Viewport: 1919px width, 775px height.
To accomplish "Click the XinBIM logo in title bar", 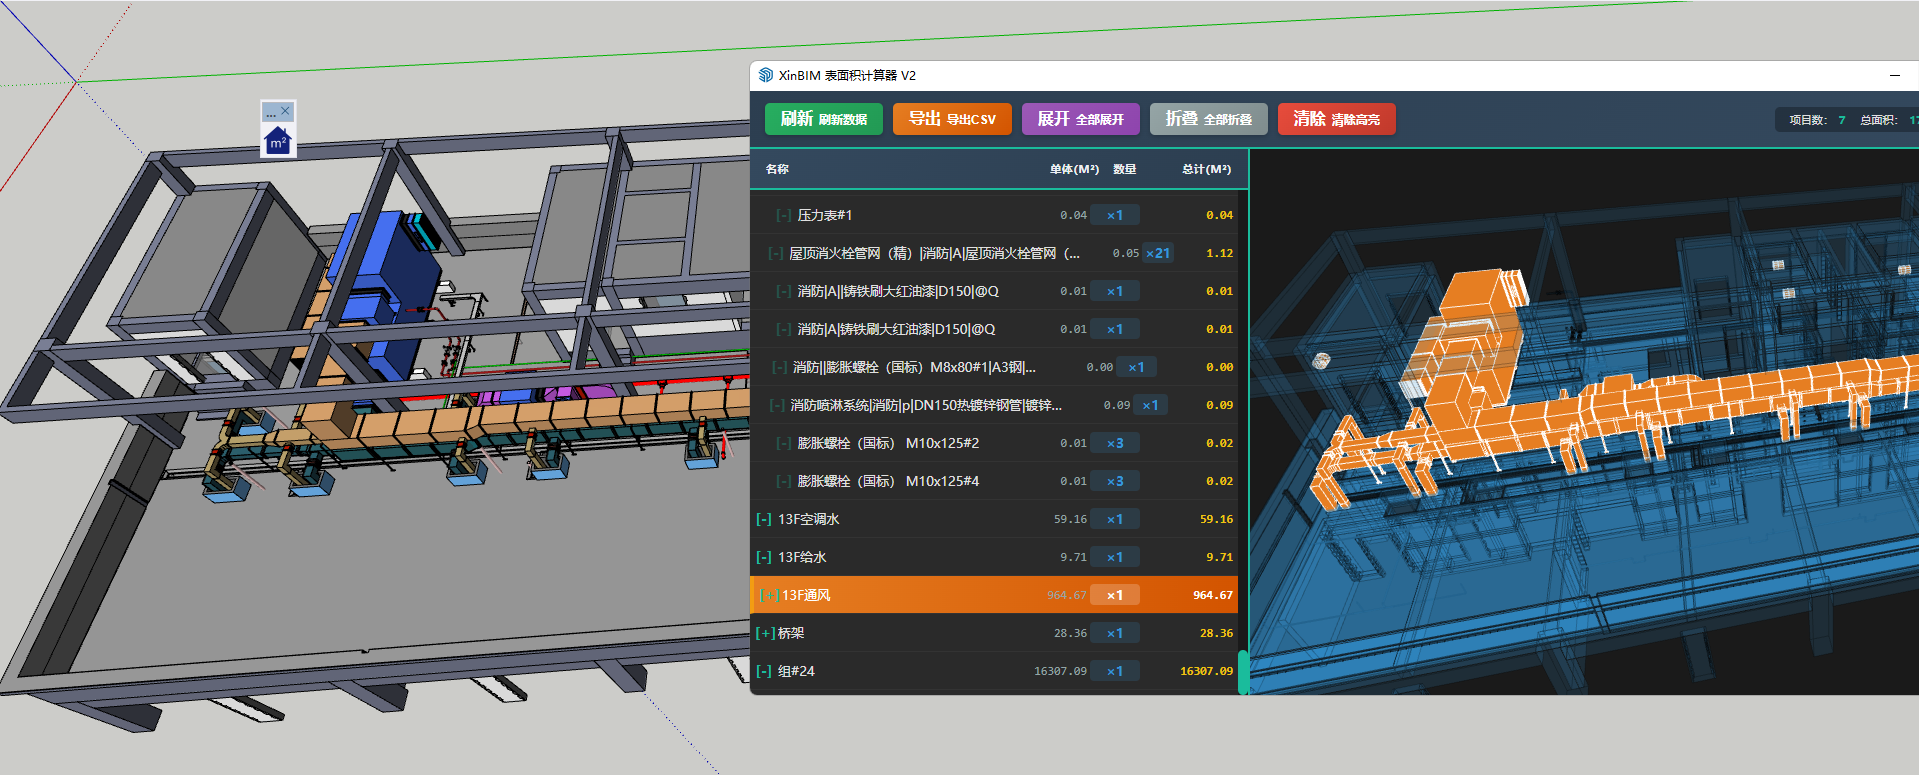I will coord(766,75).
